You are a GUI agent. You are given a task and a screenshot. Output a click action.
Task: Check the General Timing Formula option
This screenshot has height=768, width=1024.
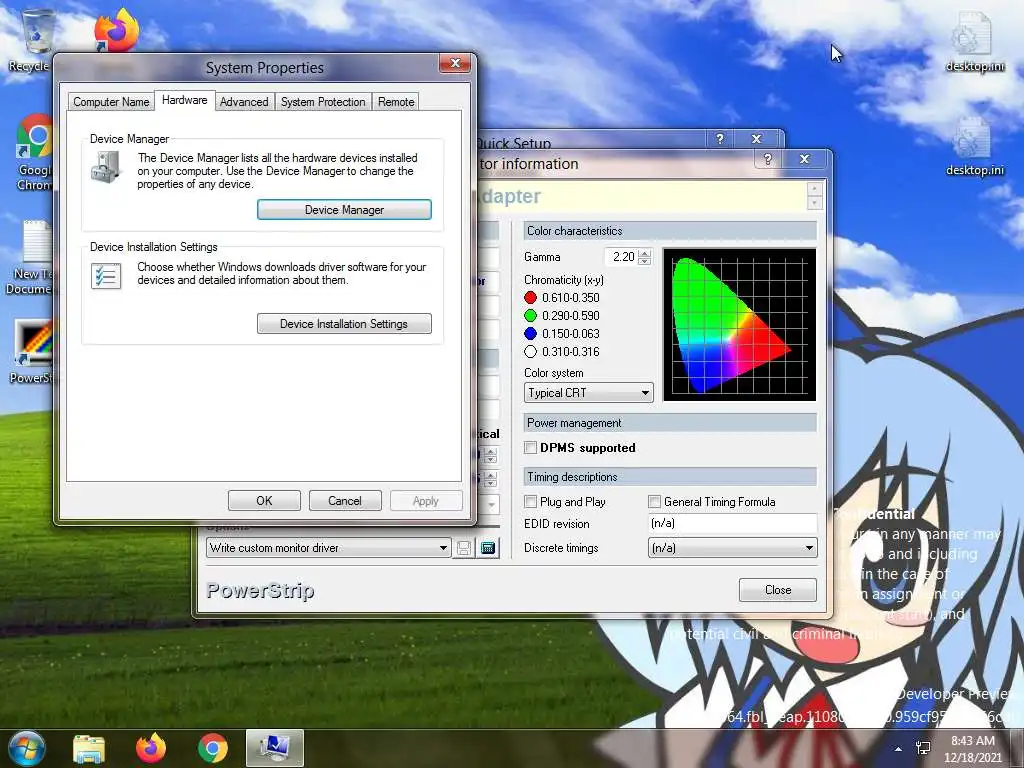(654, 502)
